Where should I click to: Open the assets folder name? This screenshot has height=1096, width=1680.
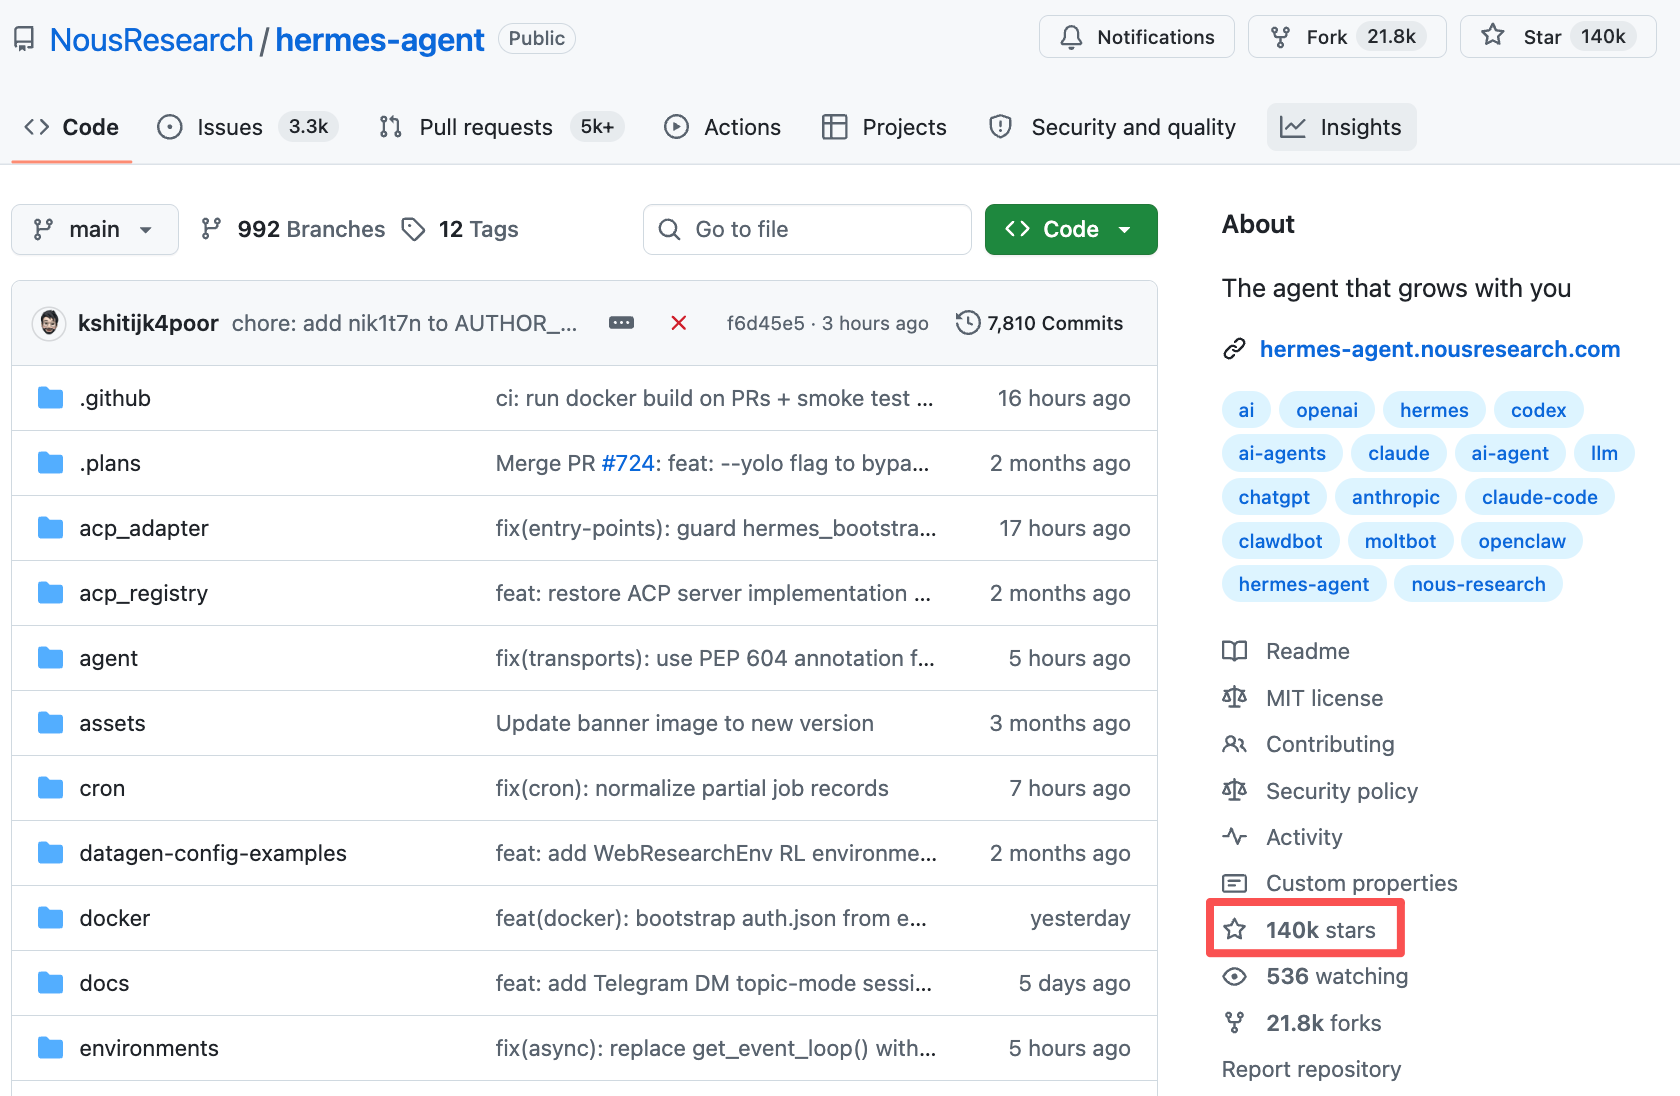coord(113,723)
